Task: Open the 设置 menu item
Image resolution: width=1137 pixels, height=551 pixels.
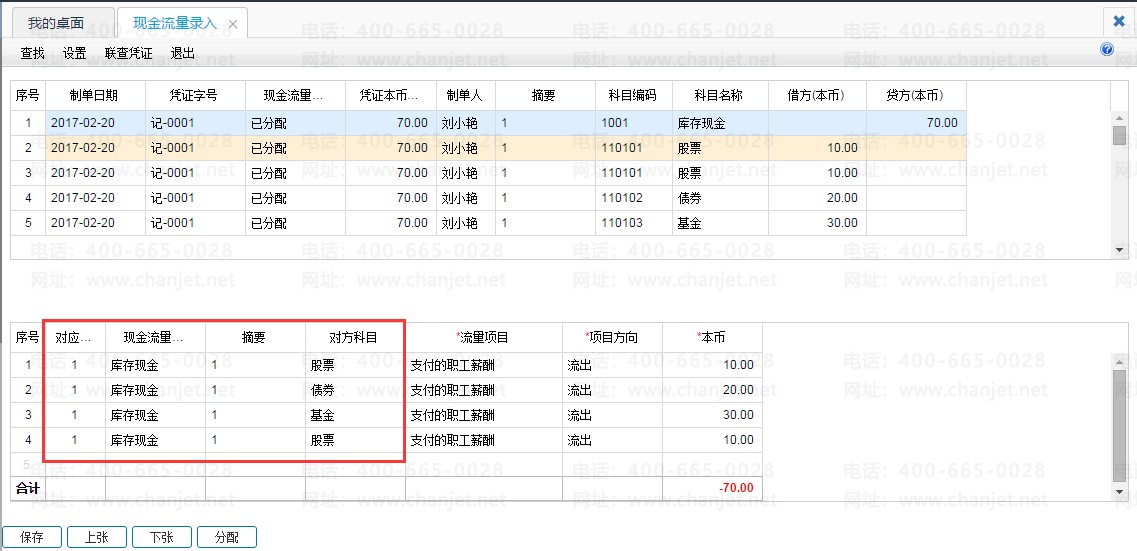Action: (74, 53)
